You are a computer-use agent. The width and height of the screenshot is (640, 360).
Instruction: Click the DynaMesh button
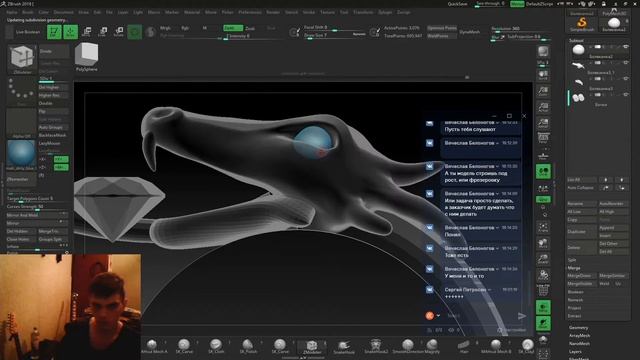(x=469, y=32)
